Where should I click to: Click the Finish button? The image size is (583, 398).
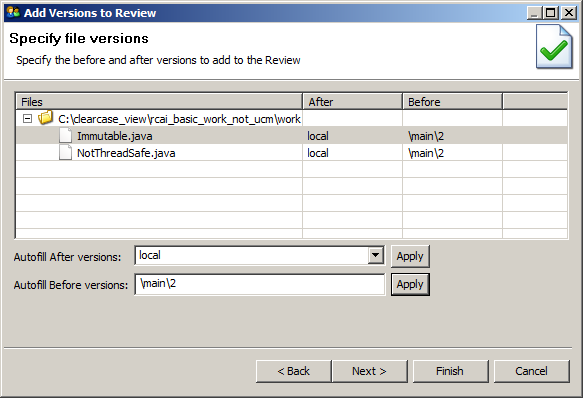[450, 371]
